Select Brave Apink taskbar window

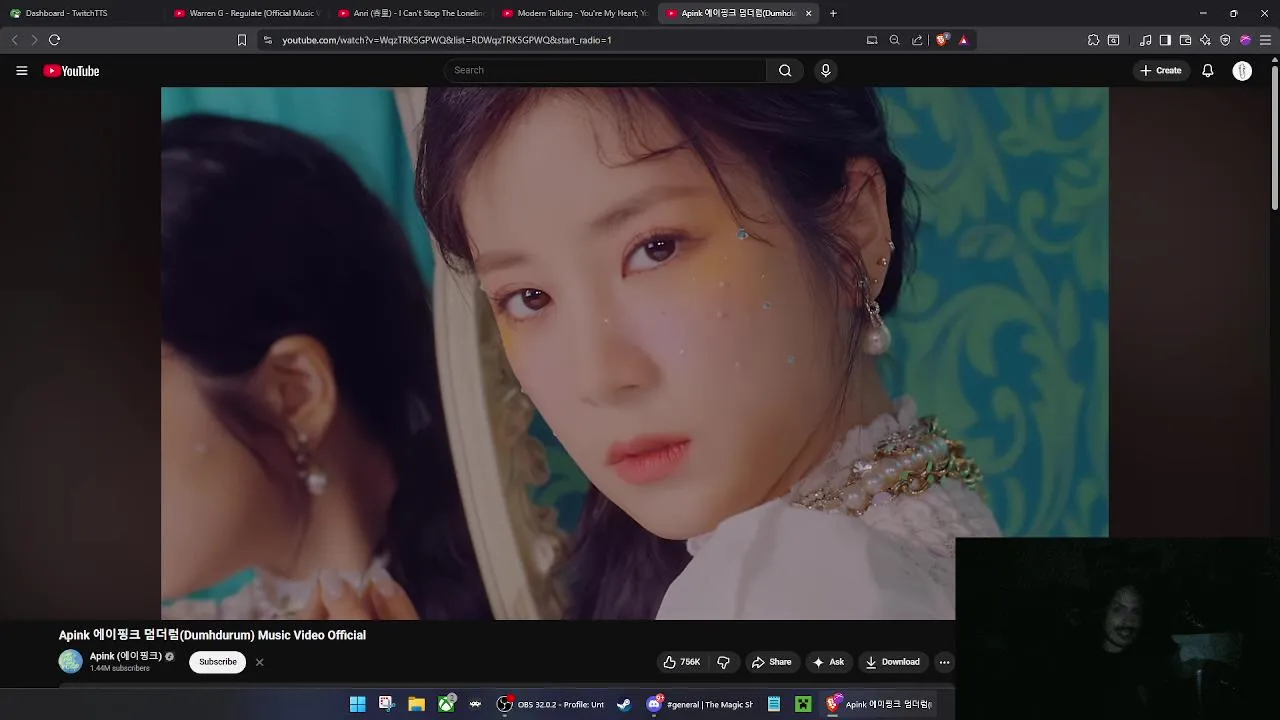pos(879,704)
